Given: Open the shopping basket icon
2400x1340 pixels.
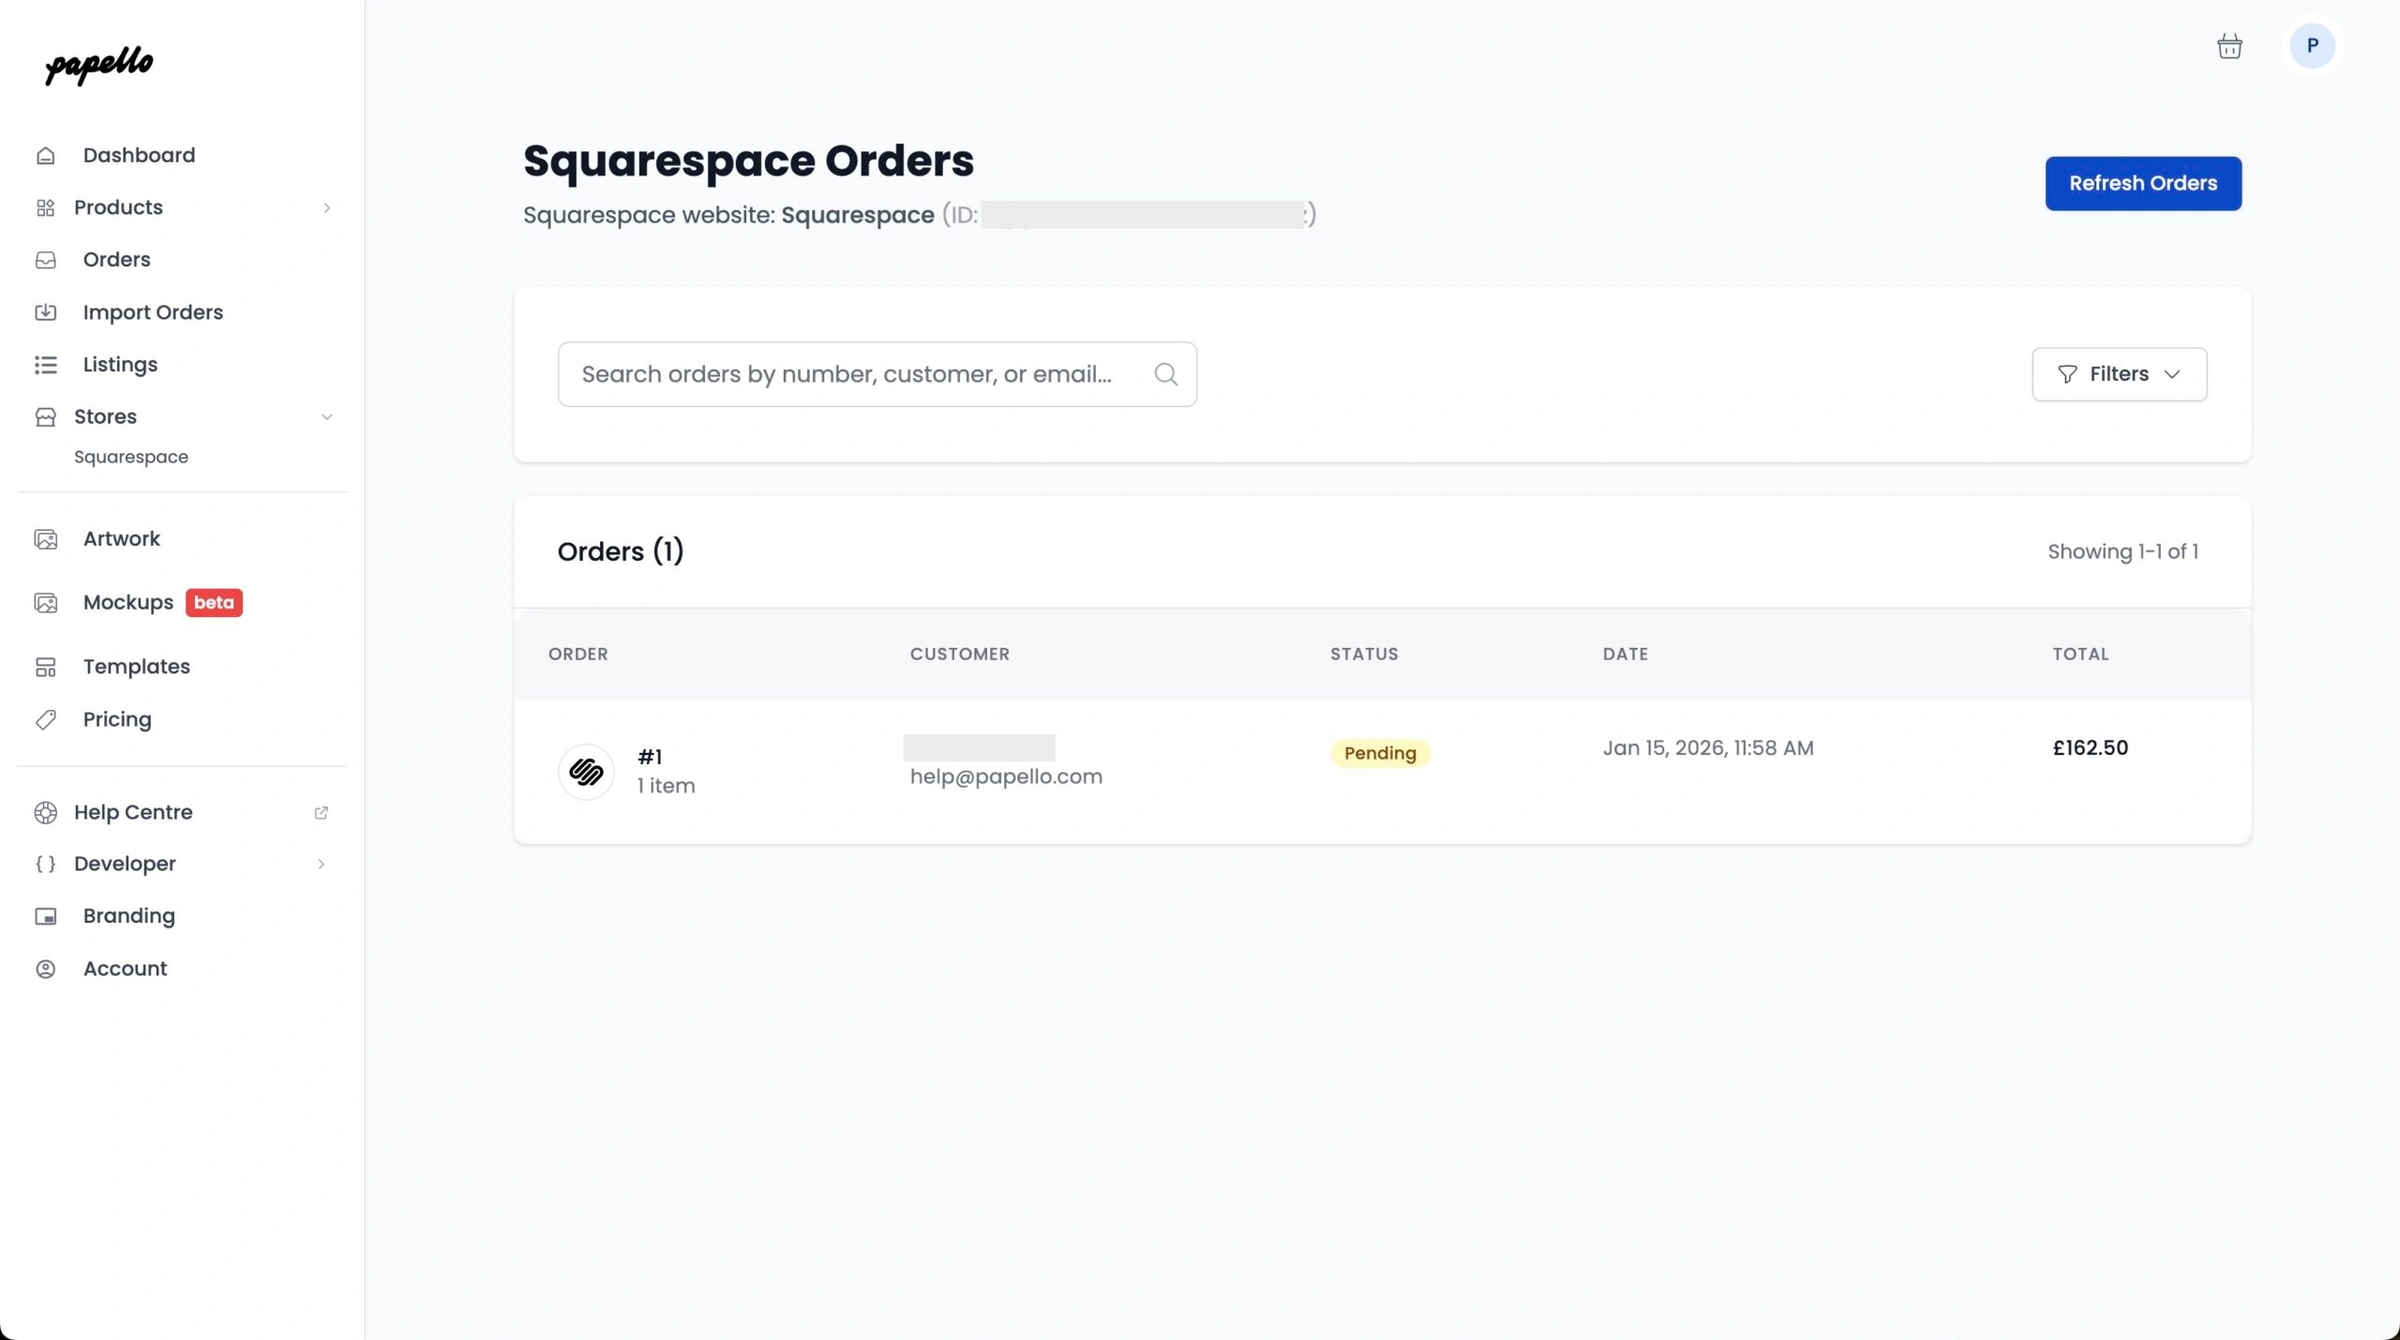Looking at the screenshot, I should [2229, 46].
